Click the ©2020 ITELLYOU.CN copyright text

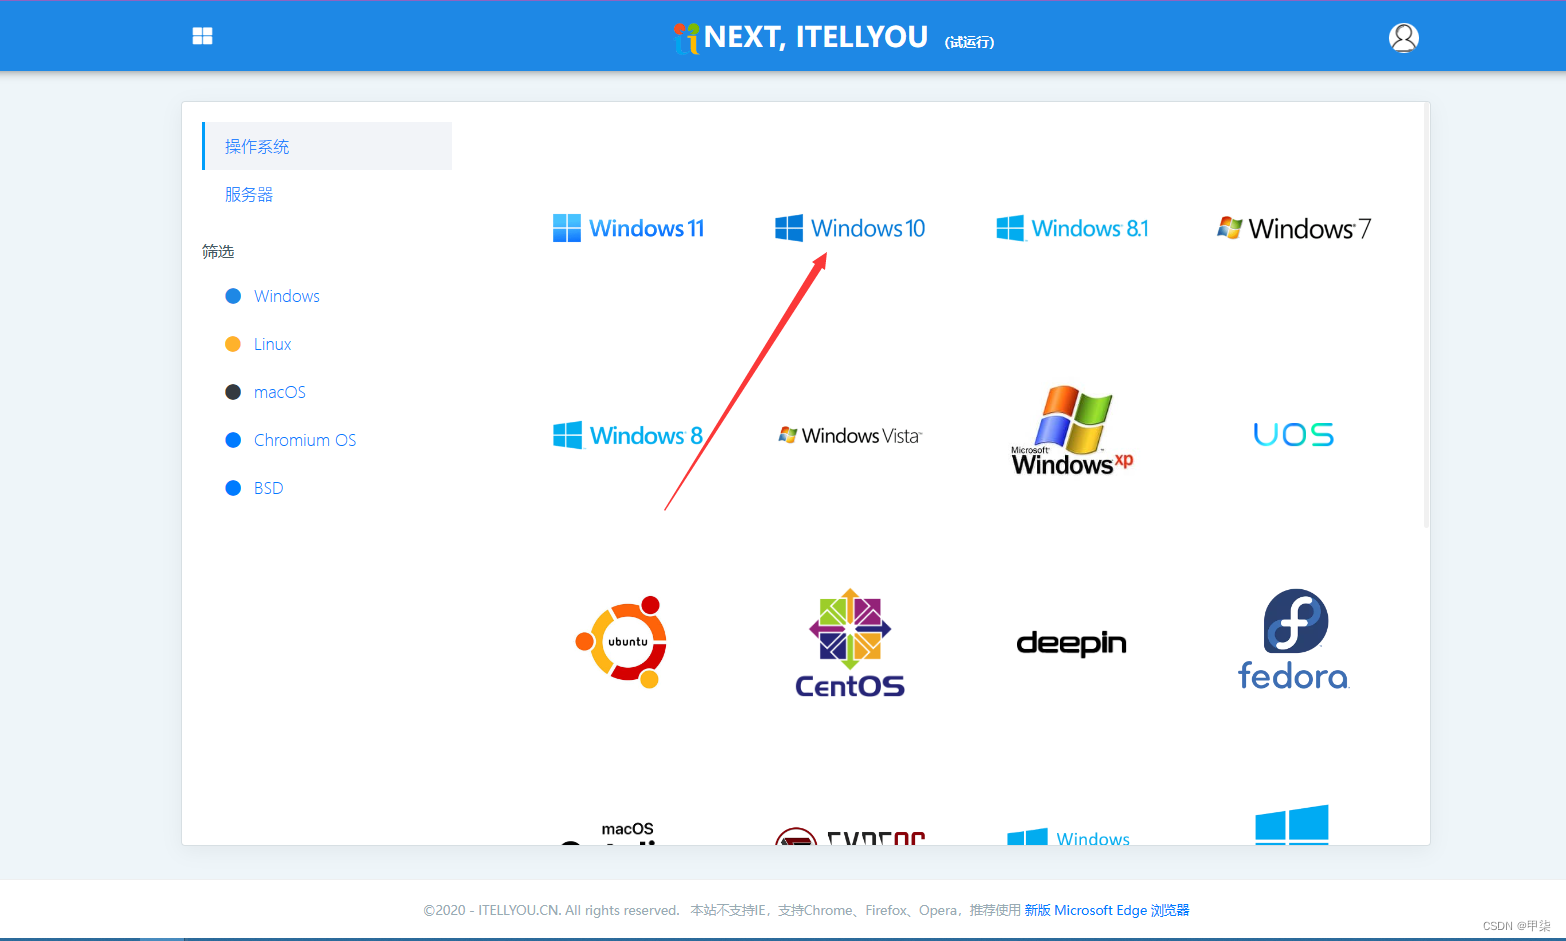coord(551,910)
